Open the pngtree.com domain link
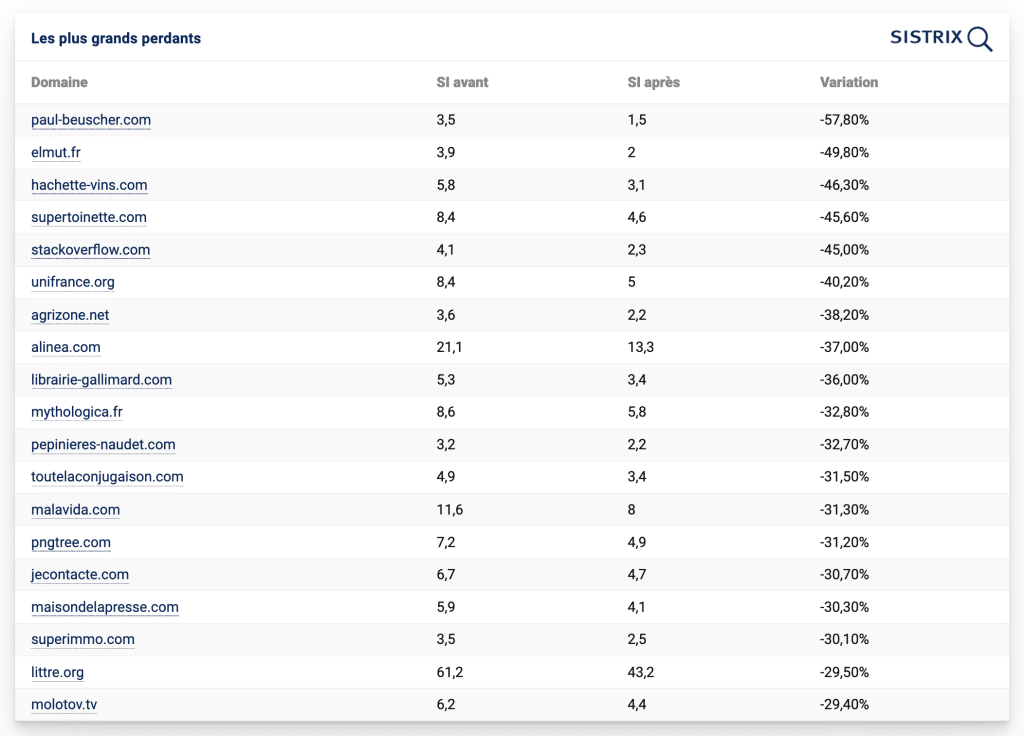Viewport: 1024px width, 736px height. click(71, 542)
